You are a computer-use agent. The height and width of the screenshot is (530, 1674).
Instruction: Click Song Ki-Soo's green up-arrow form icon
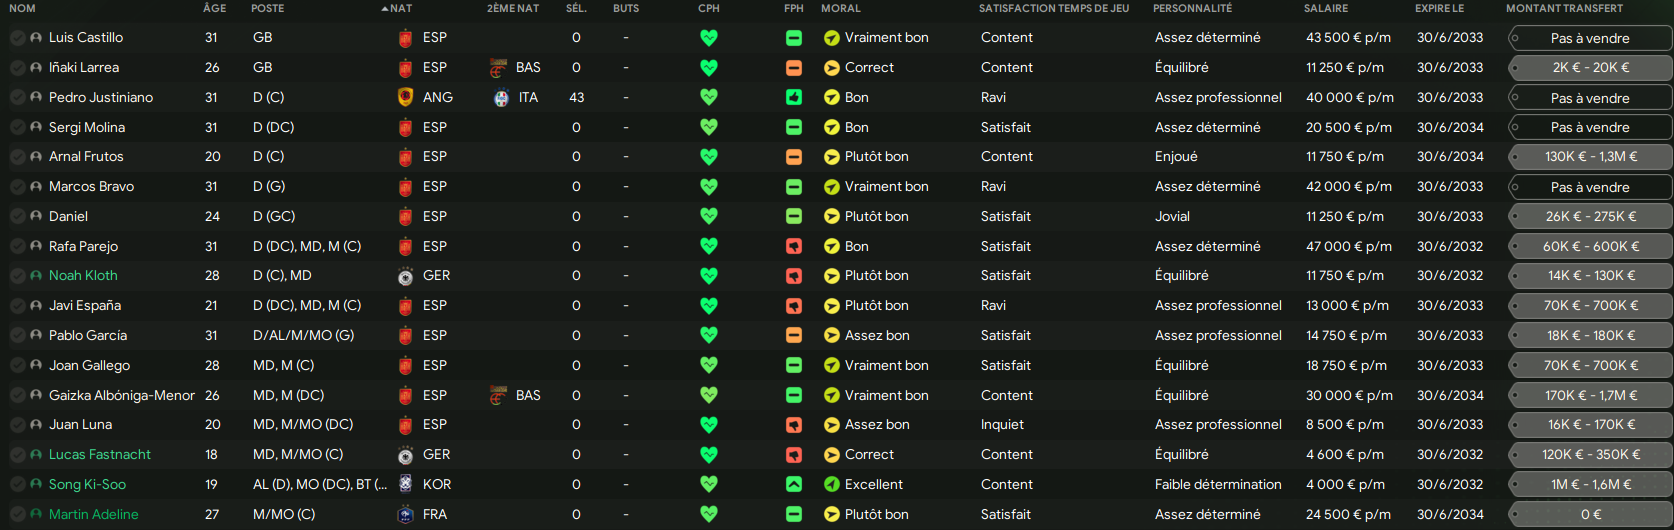[x=794, y=484]
